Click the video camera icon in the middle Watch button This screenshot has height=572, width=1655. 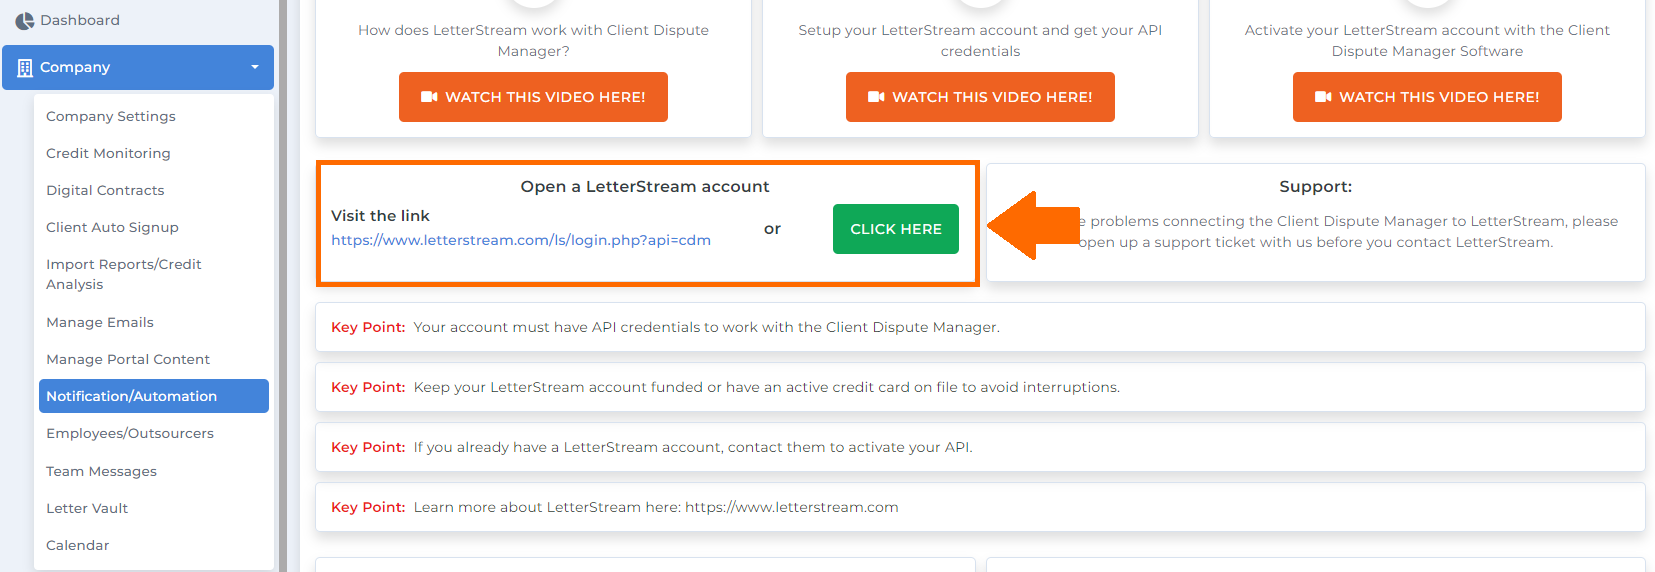click(x=877, y=97)
